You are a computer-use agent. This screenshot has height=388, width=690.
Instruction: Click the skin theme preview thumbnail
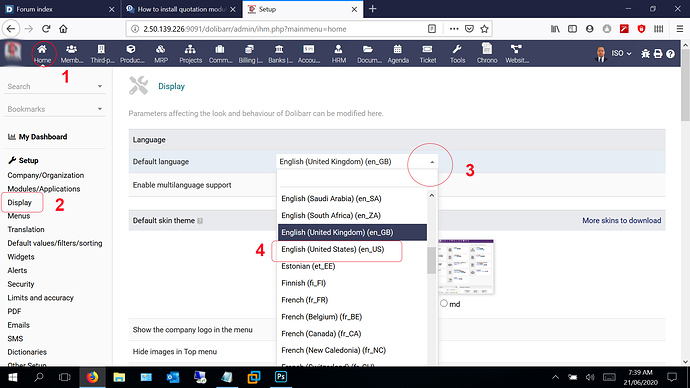[x=466, y=267]
